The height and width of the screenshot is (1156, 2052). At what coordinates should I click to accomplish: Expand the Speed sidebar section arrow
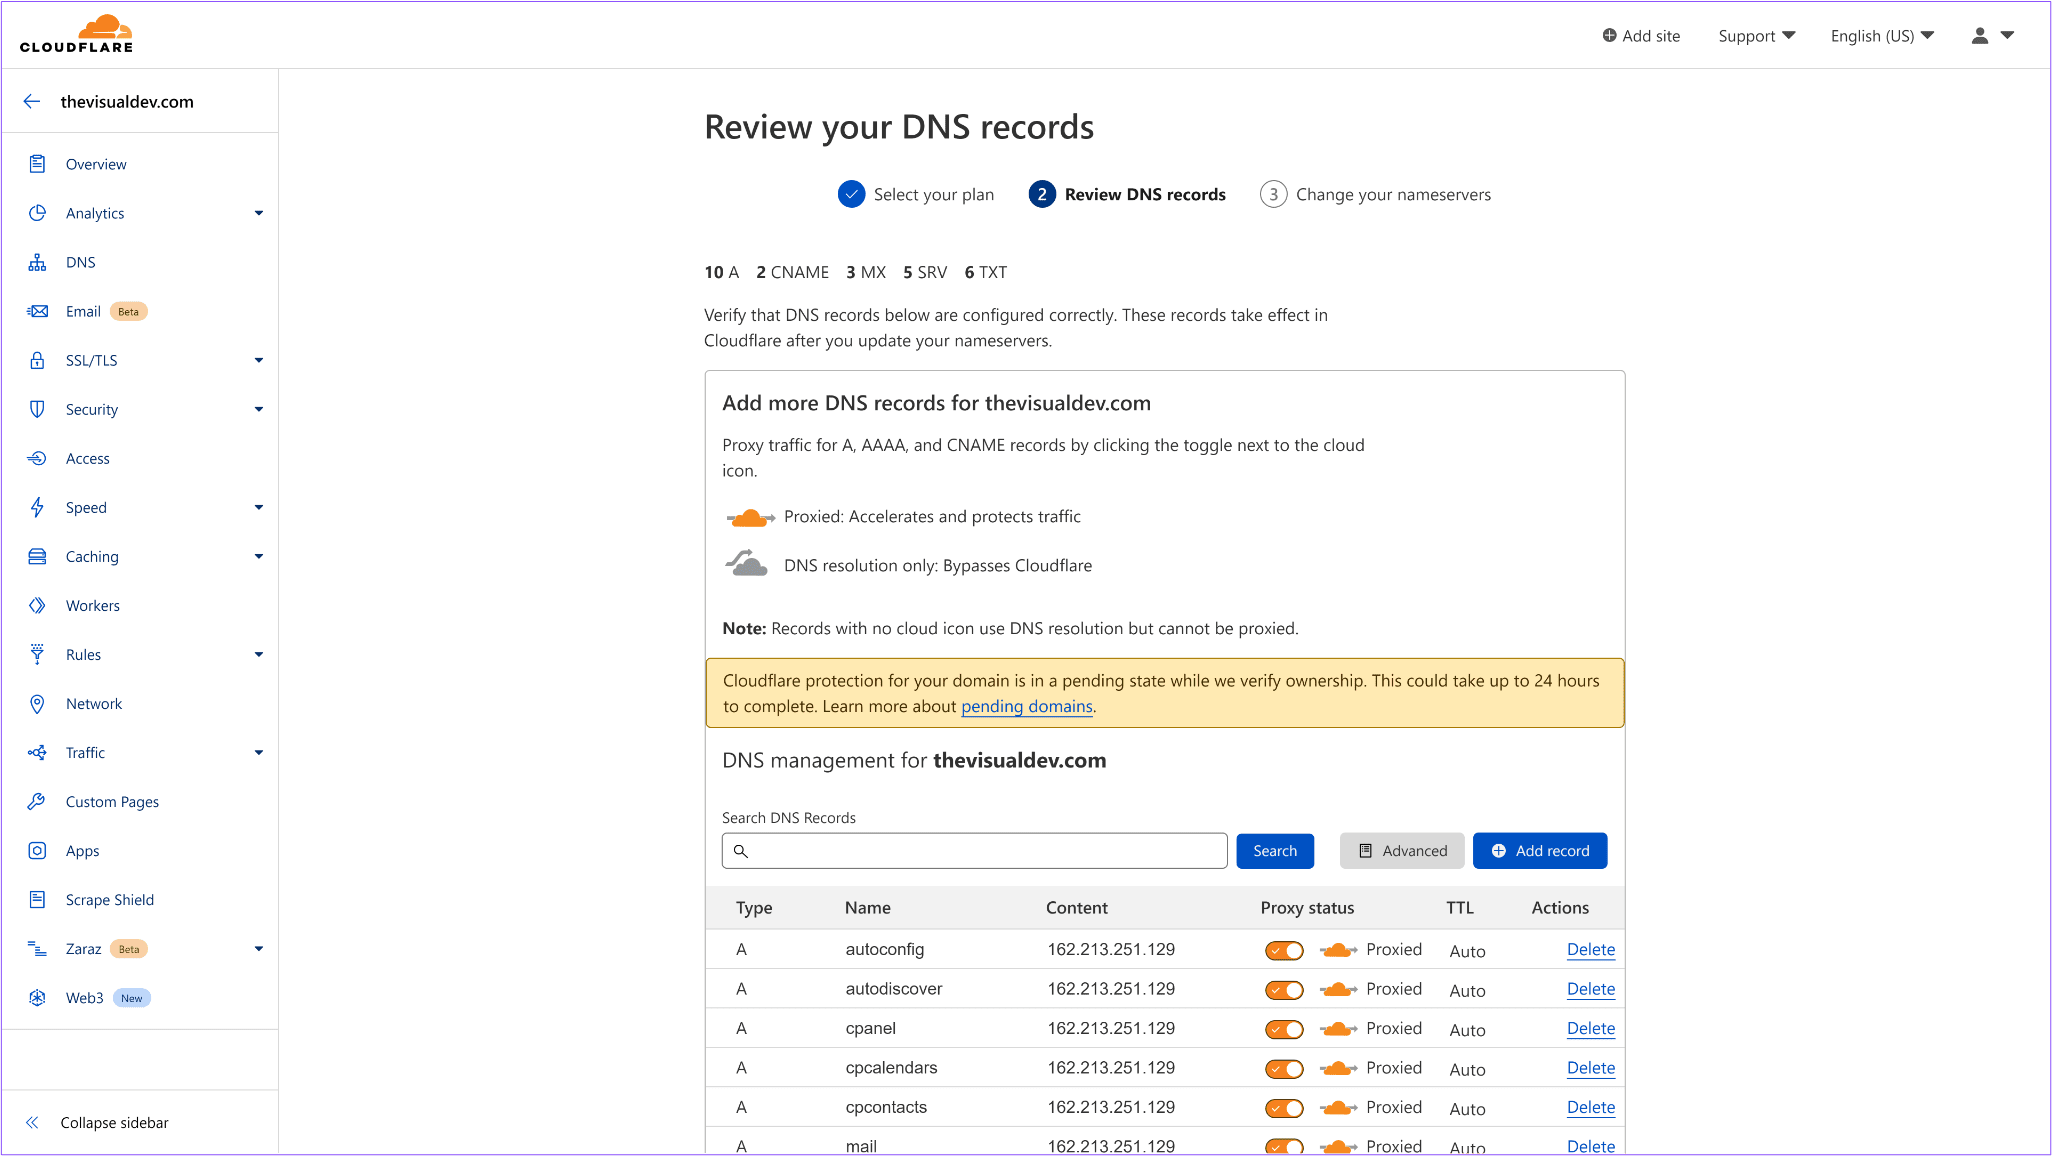(x=259, y=507)
